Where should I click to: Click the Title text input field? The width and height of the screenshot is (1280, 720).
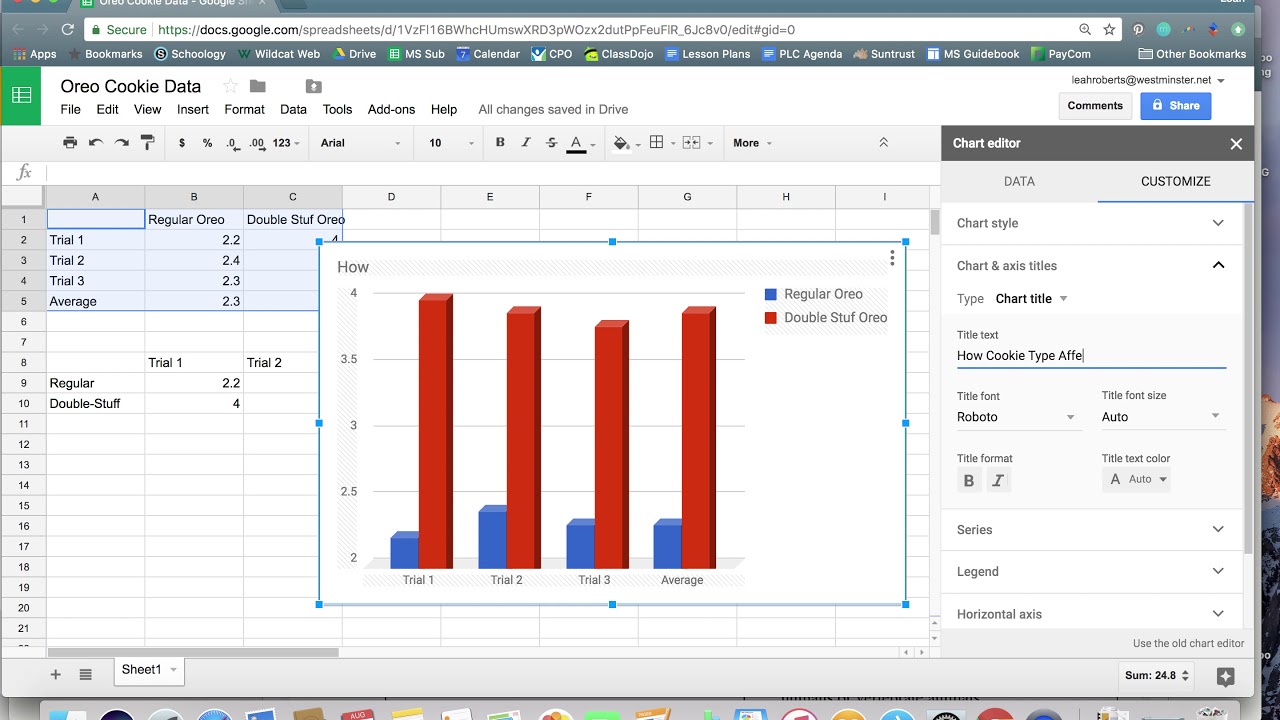pos(1091,356)
